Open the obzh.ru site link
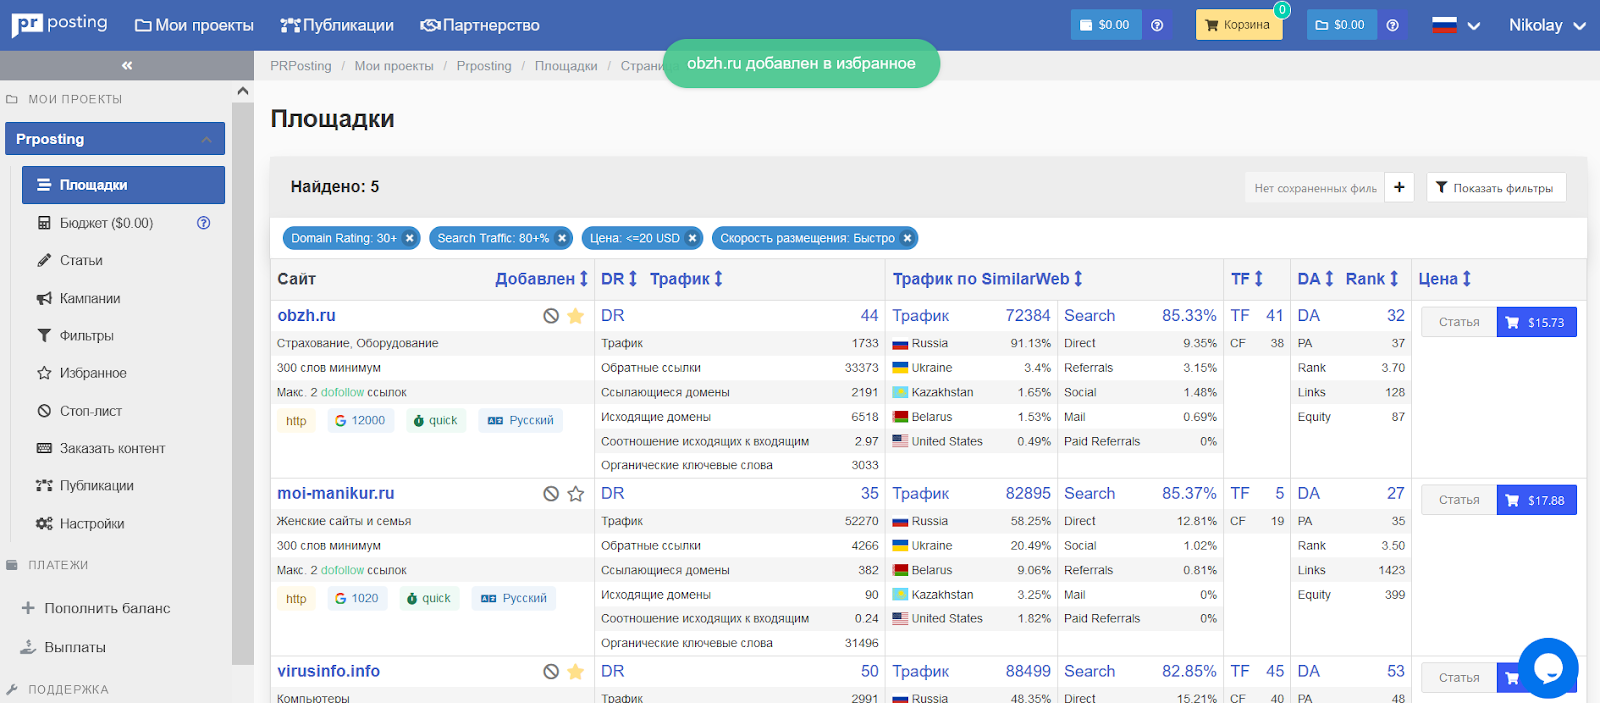 [306, 315]
